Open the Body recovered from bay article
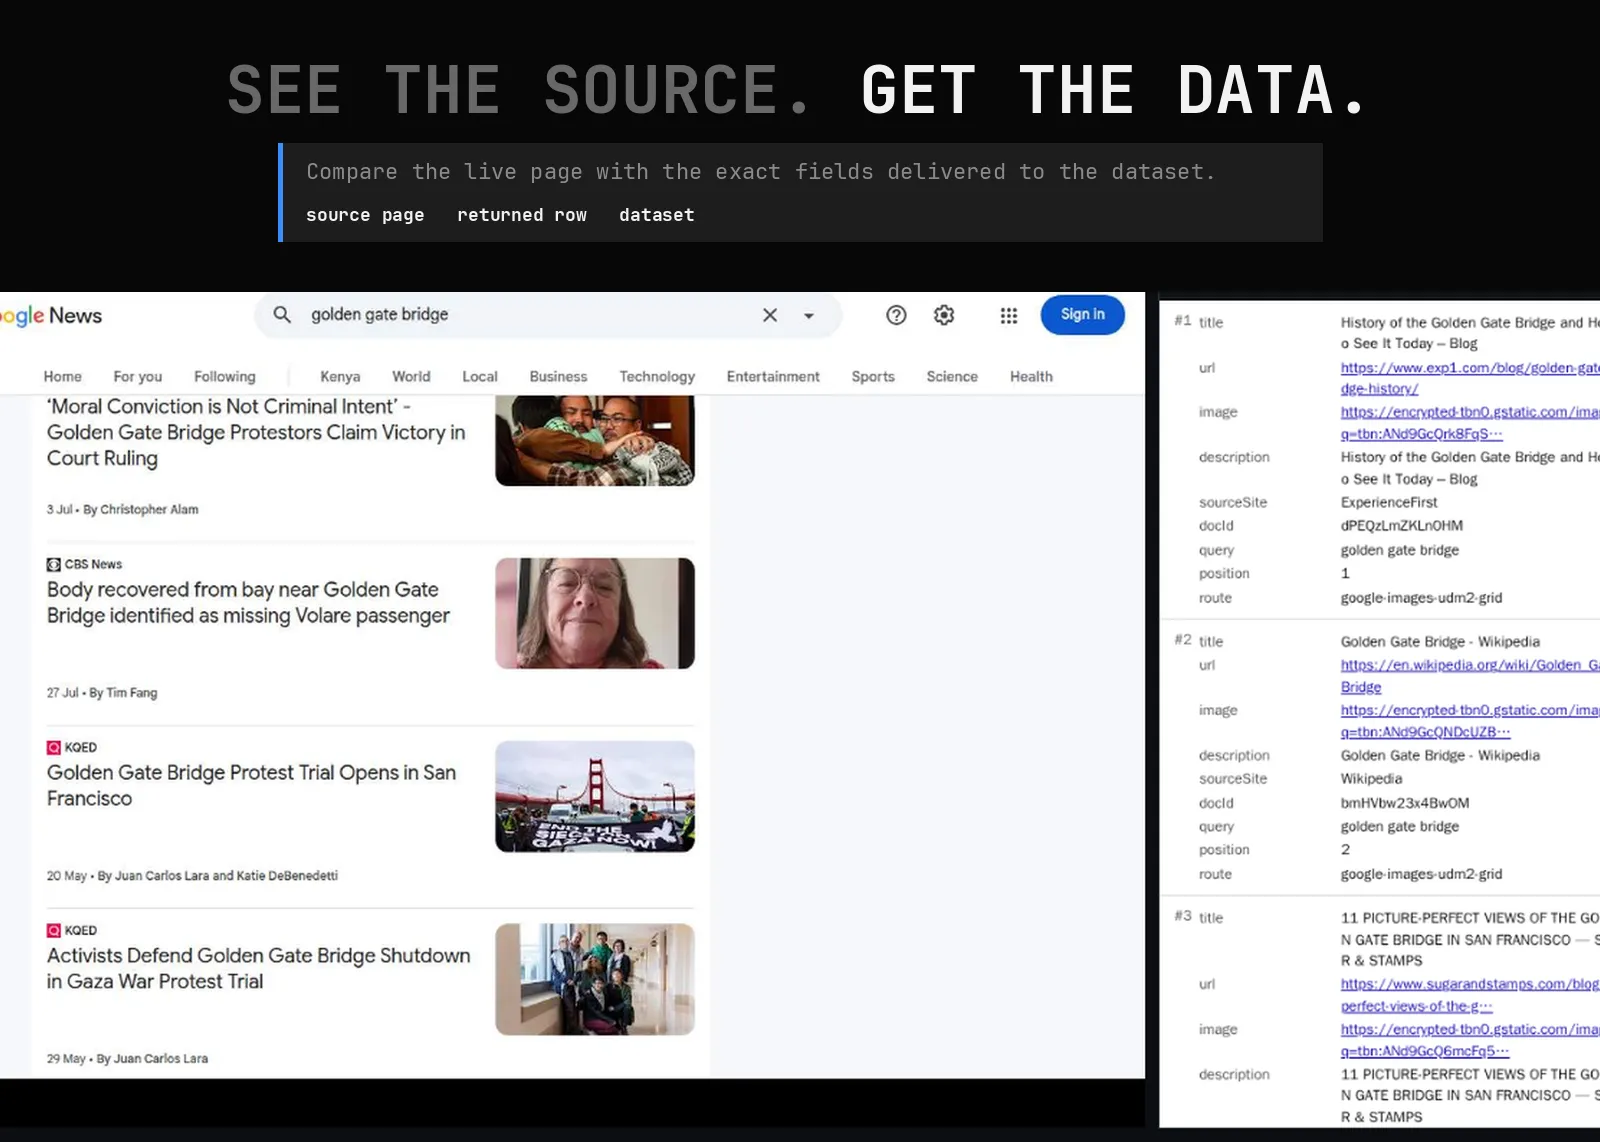1600x1142 pixels. [x=248, y=602]
